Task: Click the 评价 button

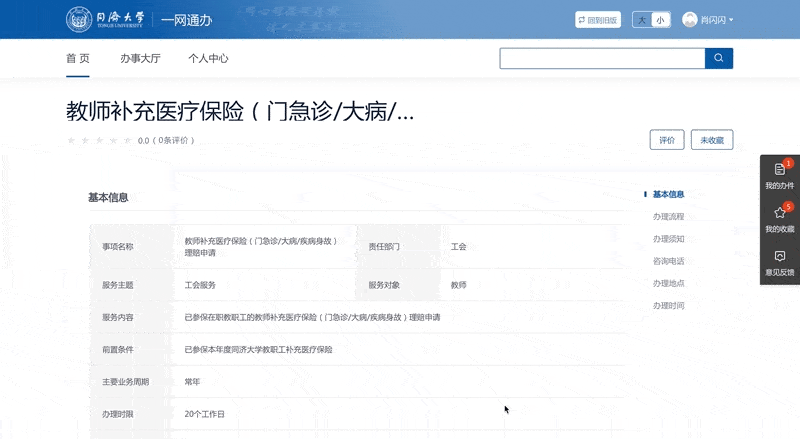Action: [667, 140]
